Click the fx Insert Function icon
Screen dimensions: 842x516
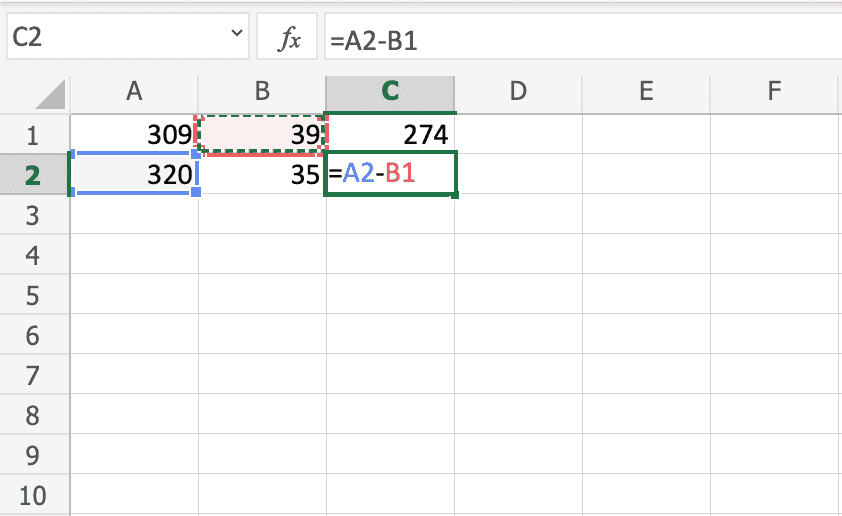pyautogui.click(x=289, y=39)
